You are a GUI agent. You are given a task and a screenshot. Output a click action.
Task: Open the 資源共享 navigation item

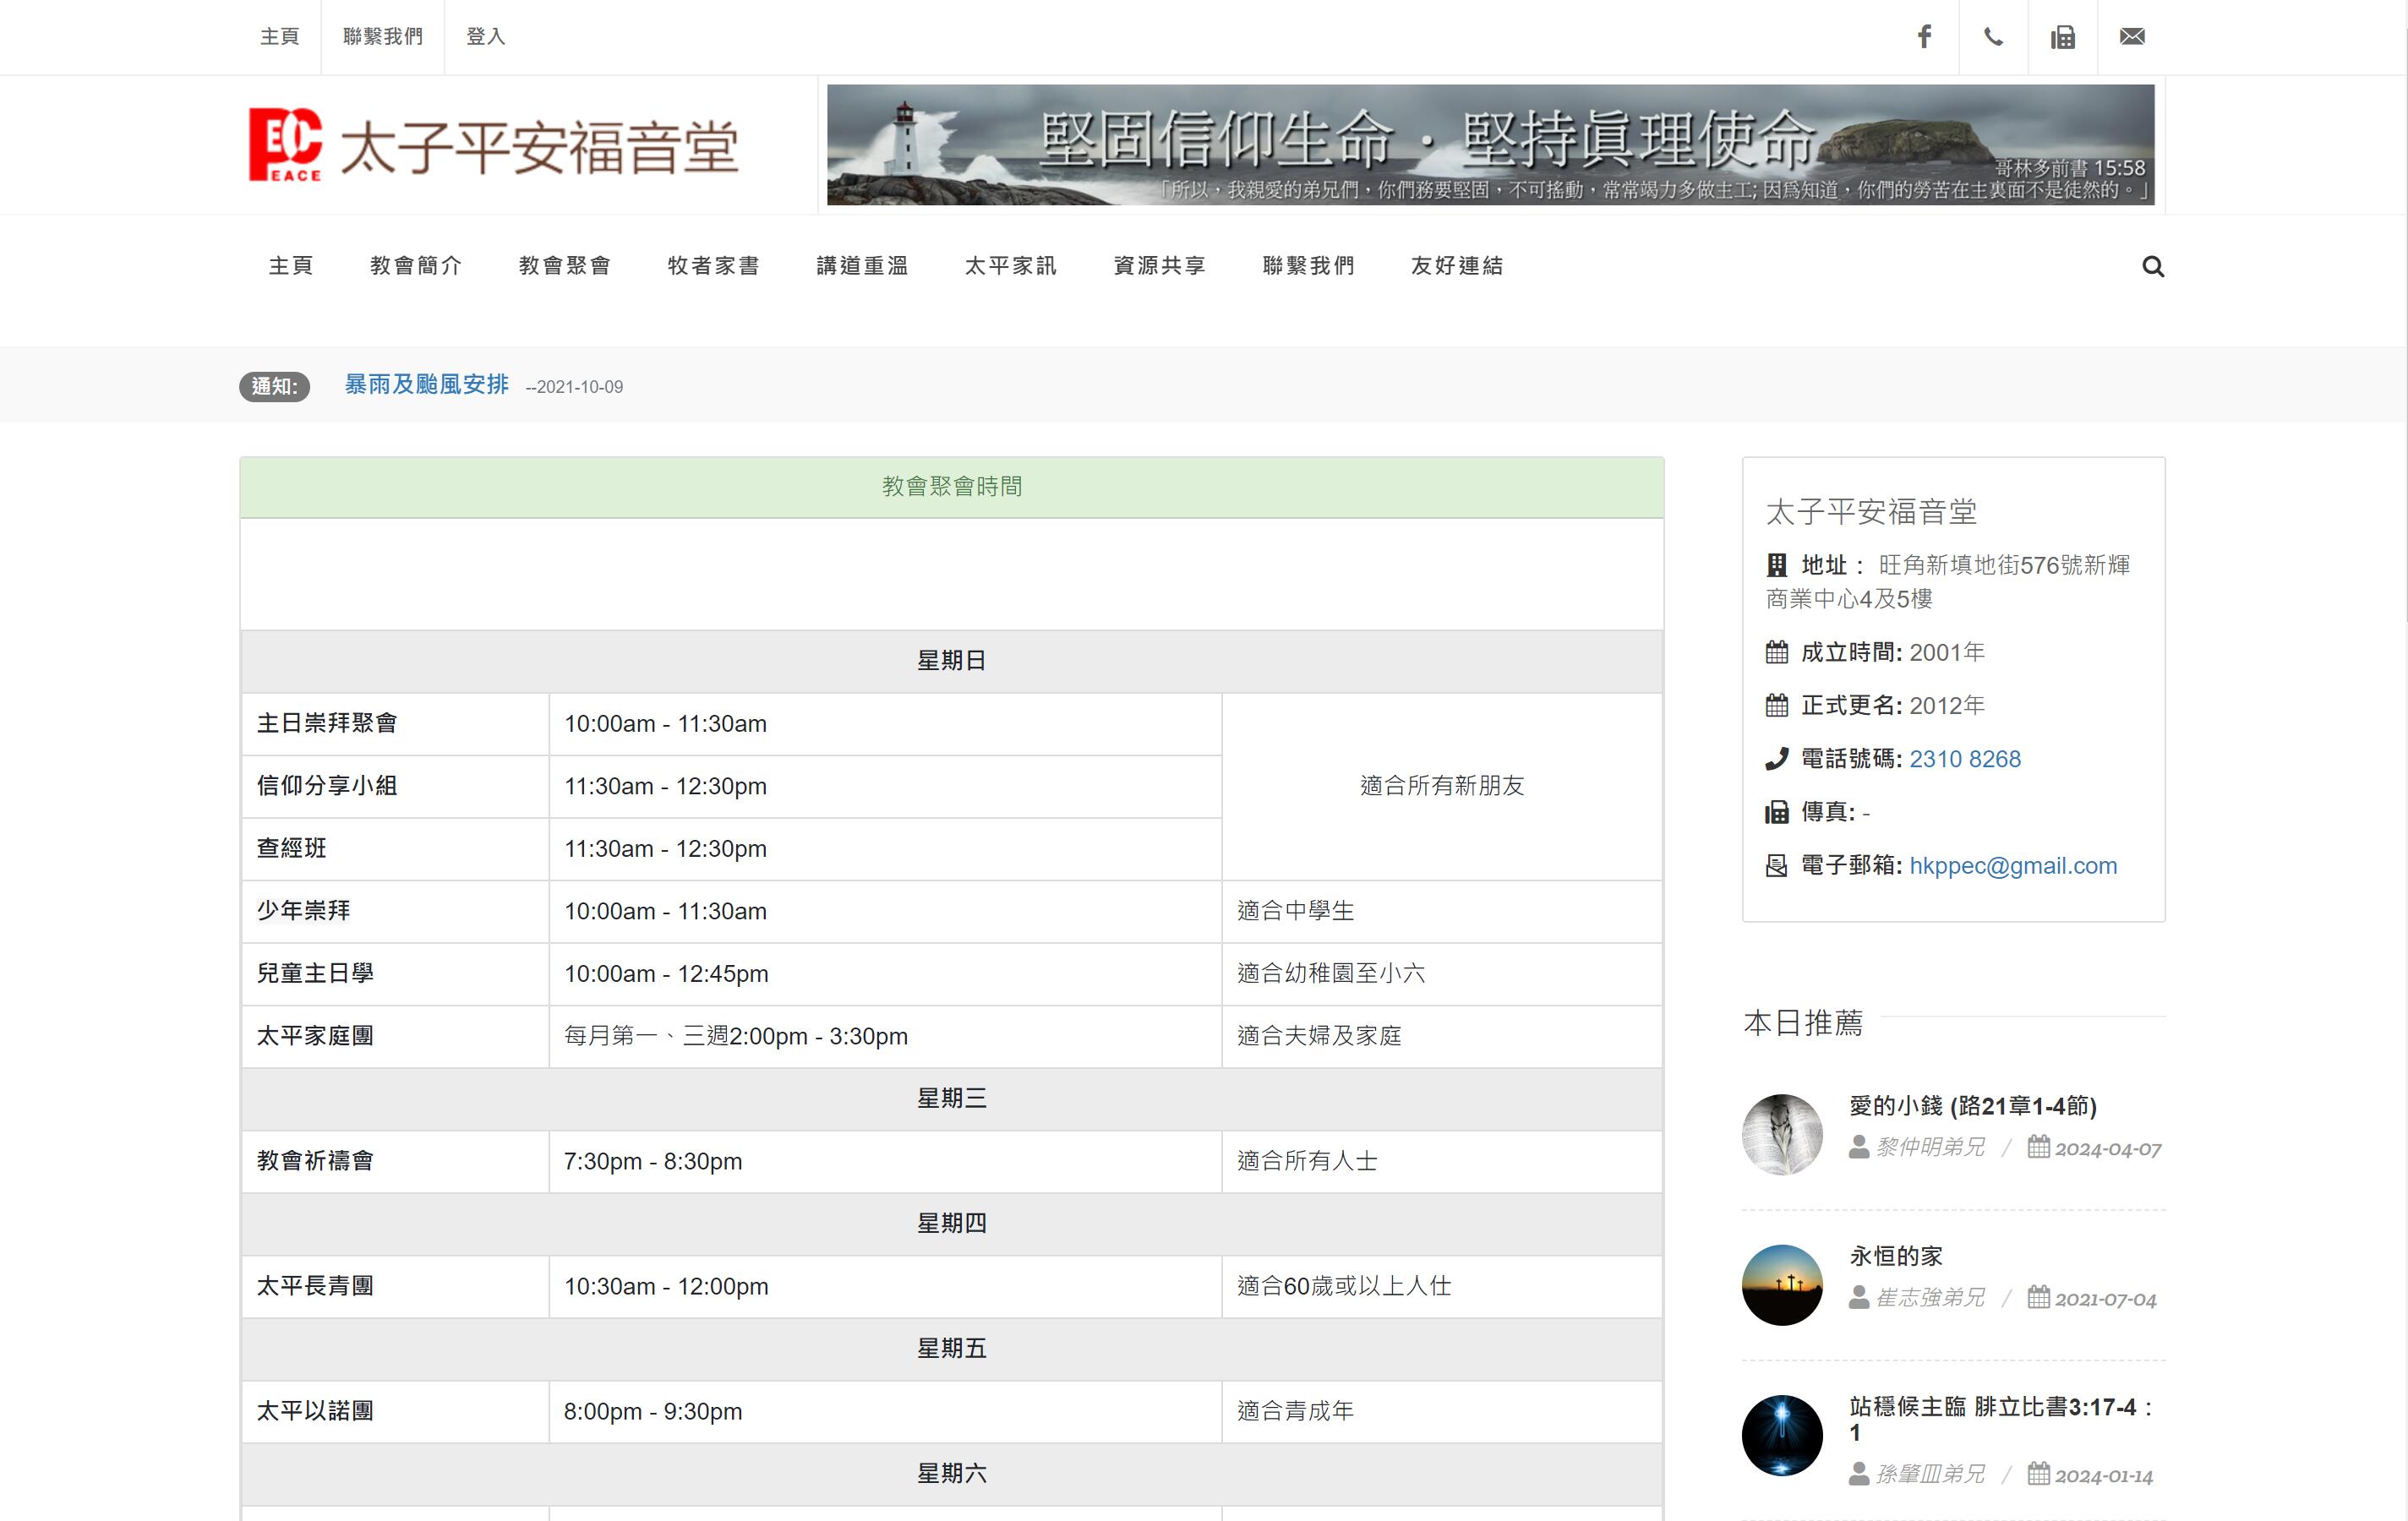coord(1158,266)
